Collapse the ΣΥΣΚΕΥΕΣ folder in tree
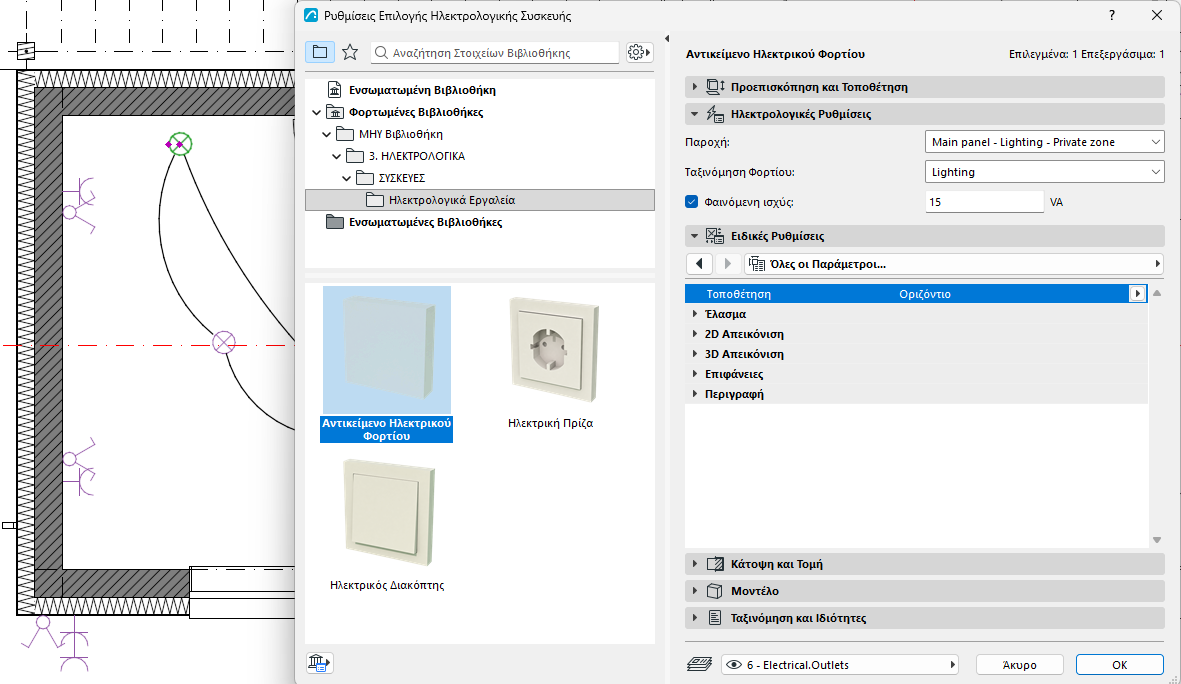 click(346, 179)
